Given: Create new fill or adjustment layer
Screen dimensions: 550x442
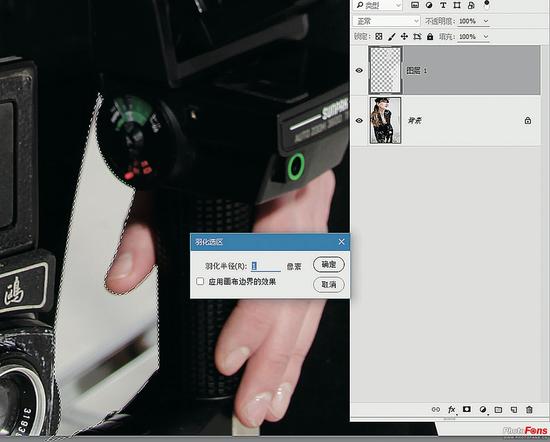Looking at the screenshot, I should 483,409.
